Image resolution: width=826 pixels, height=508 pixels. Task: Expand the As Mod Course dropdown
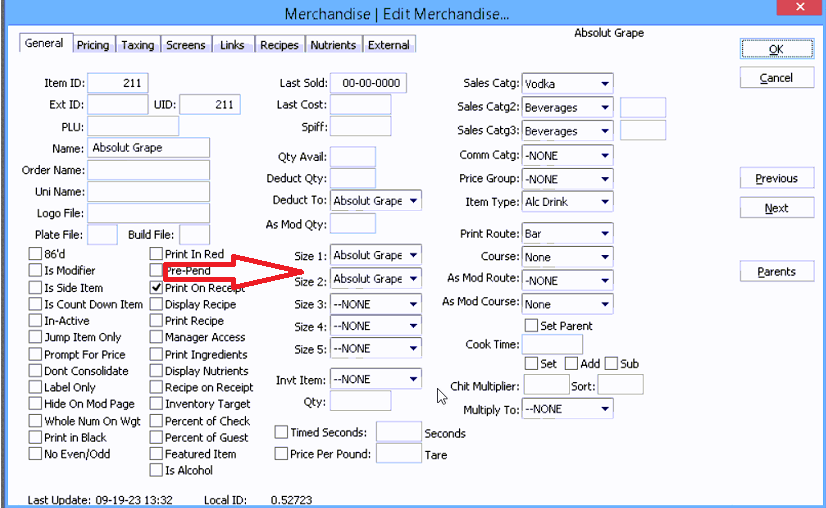[x=567, y=304]
